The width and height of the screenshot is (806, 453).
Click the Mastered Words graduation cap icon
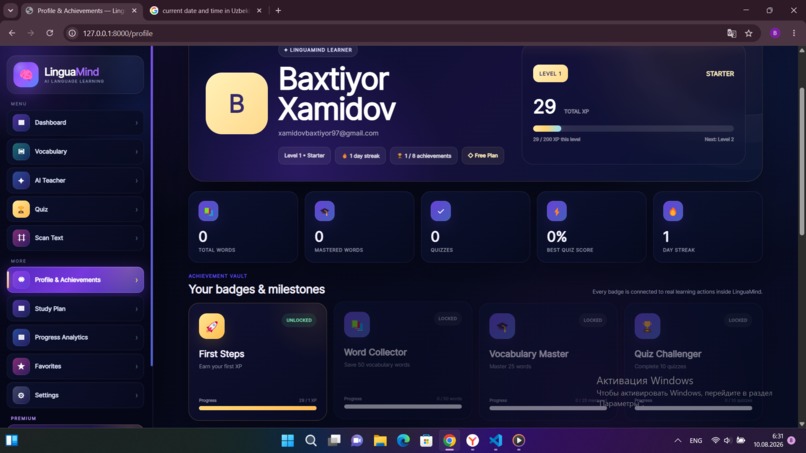pyautogui.click(x=324, y=211)
